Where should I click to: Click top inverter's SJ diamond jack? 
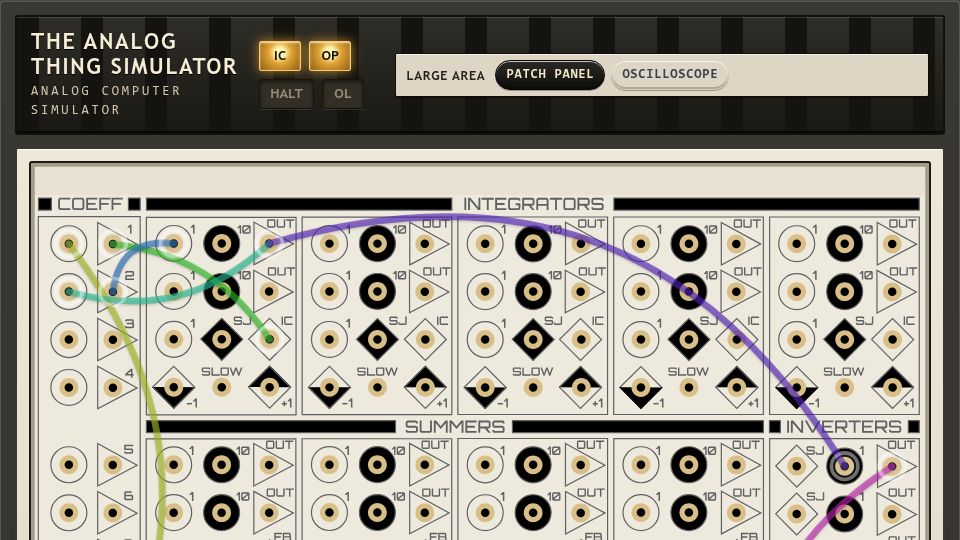pyautogui.click(x=796, y=466)
